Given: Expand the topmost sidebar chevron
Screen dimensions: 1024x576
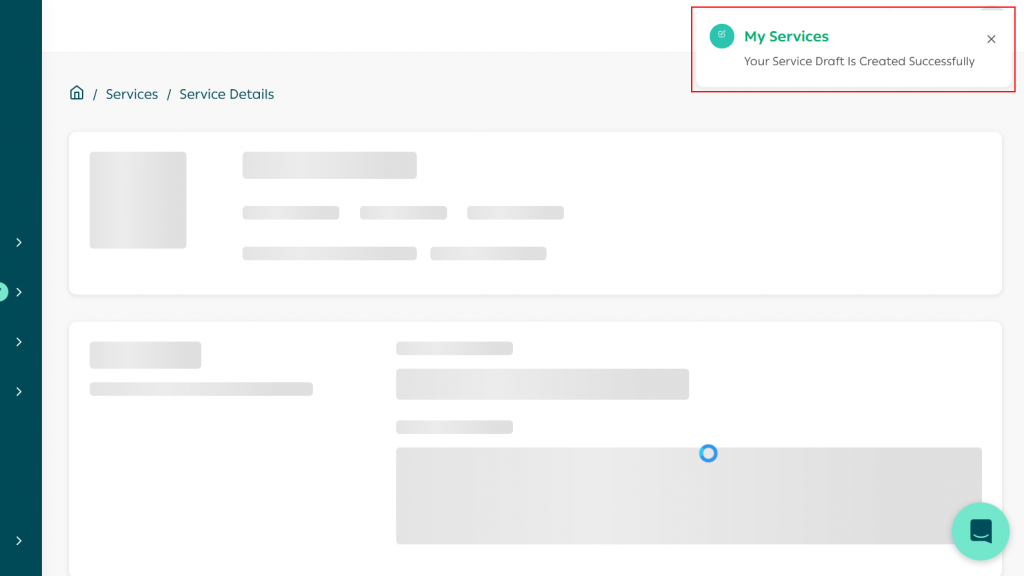Looking at the screenshot, I should pyautogui.click(x=19, y=242).
